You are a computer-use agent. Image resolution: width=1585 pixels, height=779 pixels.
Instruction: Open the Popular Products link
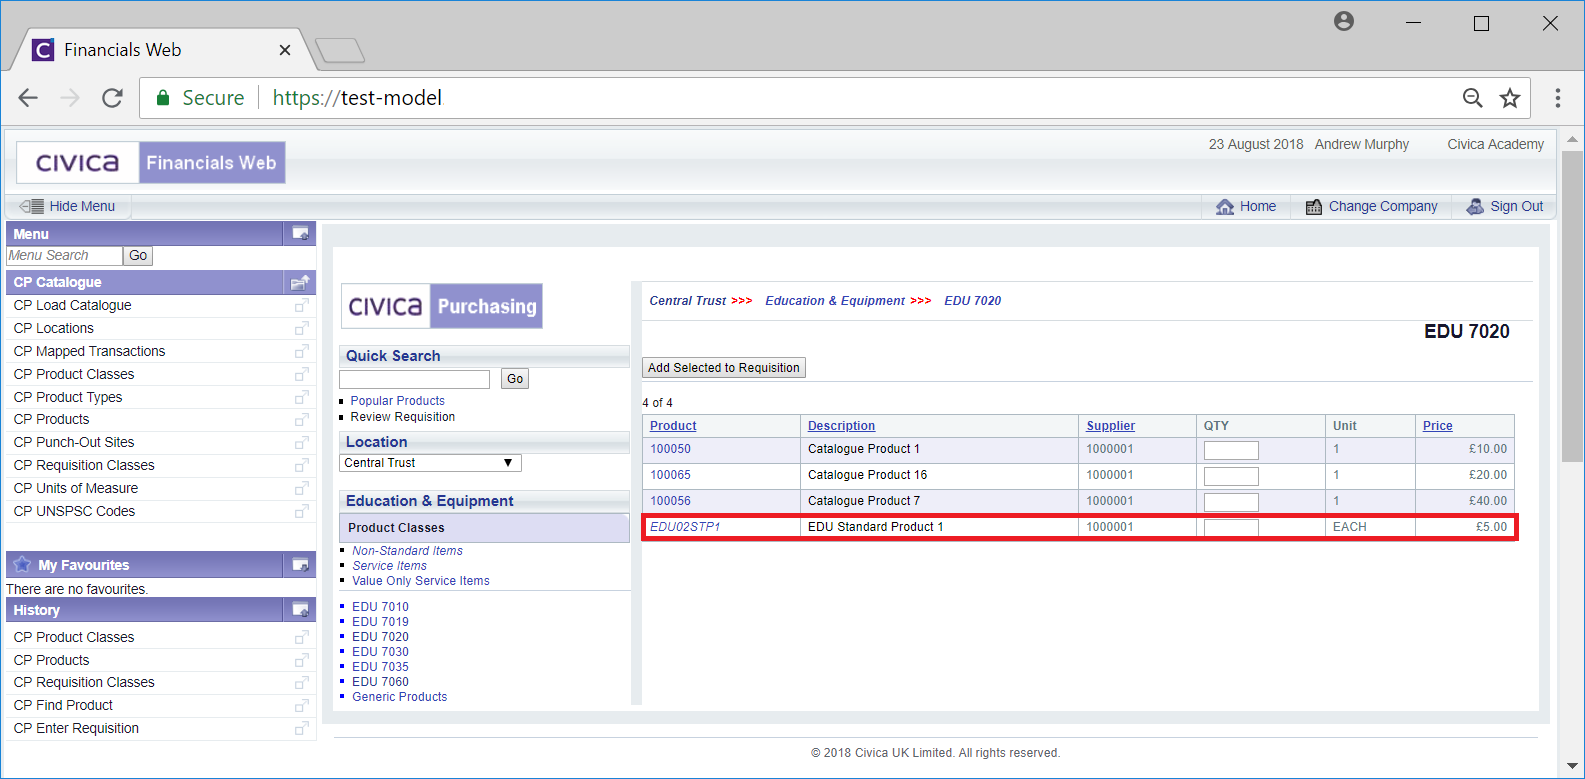[398, 401]
